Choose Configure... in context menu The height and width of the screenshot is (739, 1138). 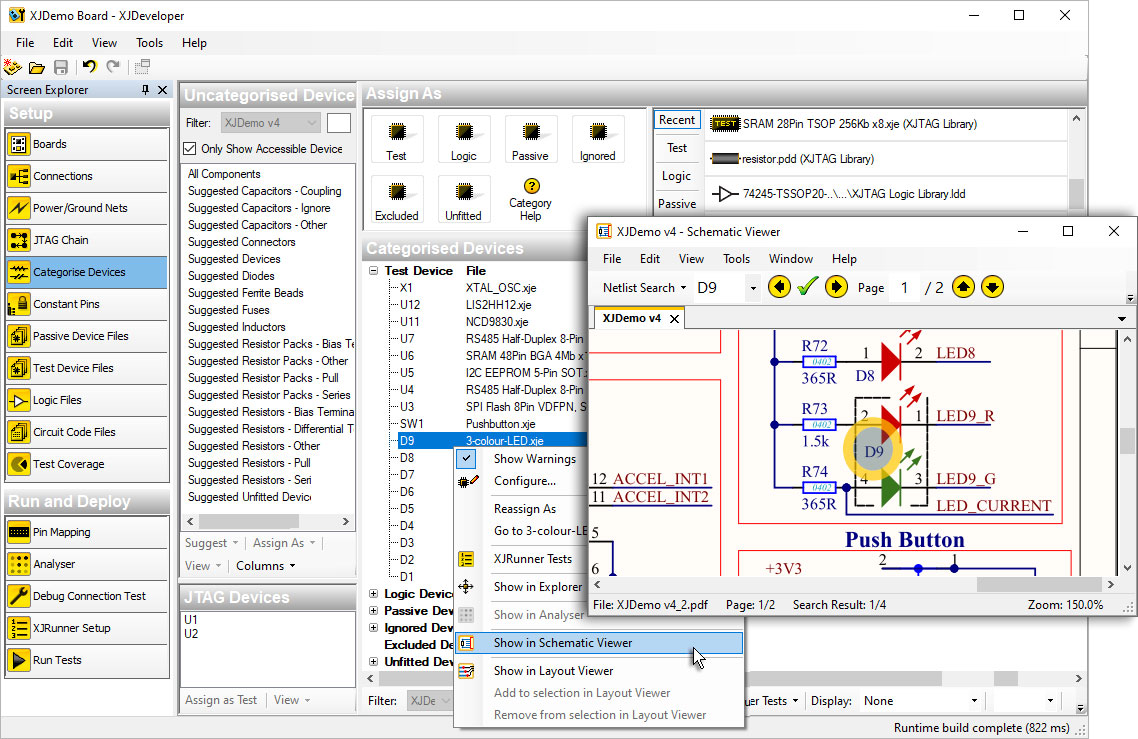click(x=524, y=481)
